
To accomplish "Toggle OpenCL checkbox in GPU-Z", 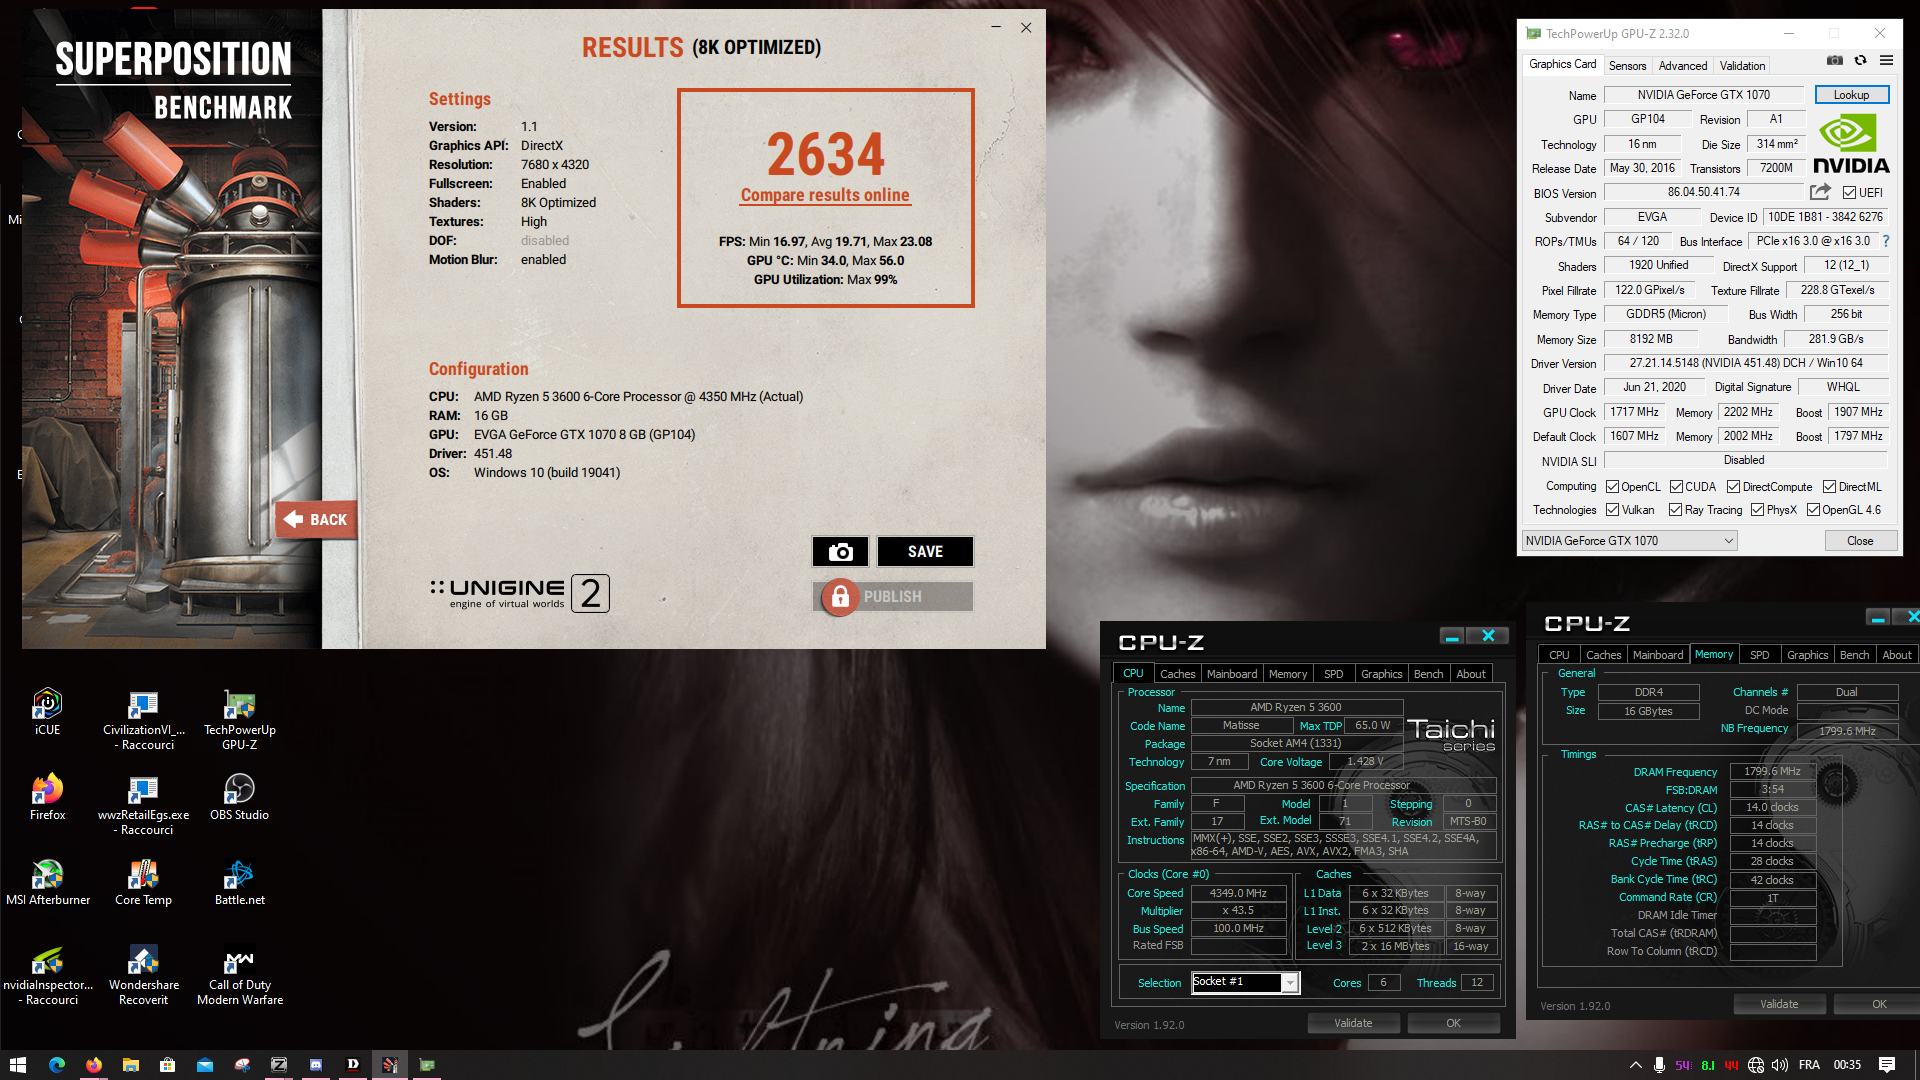I will pos(1612,487).
